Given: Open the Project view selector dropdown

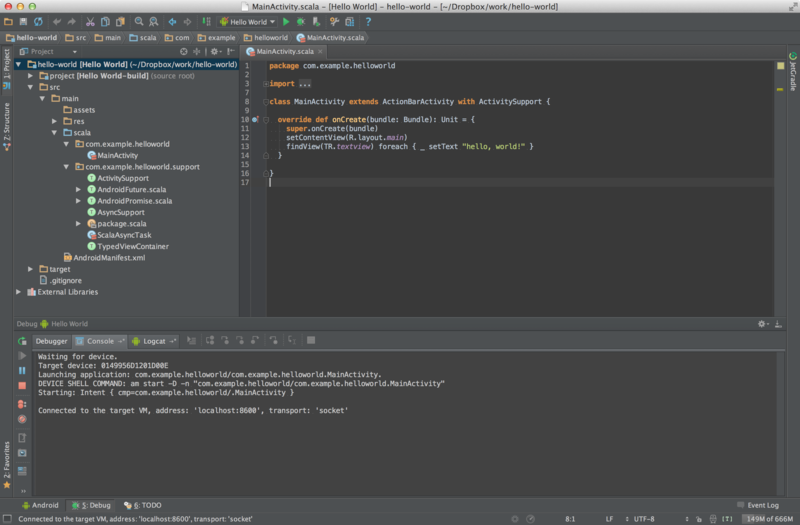Looking at the screenshot, I should click(48, 52).
